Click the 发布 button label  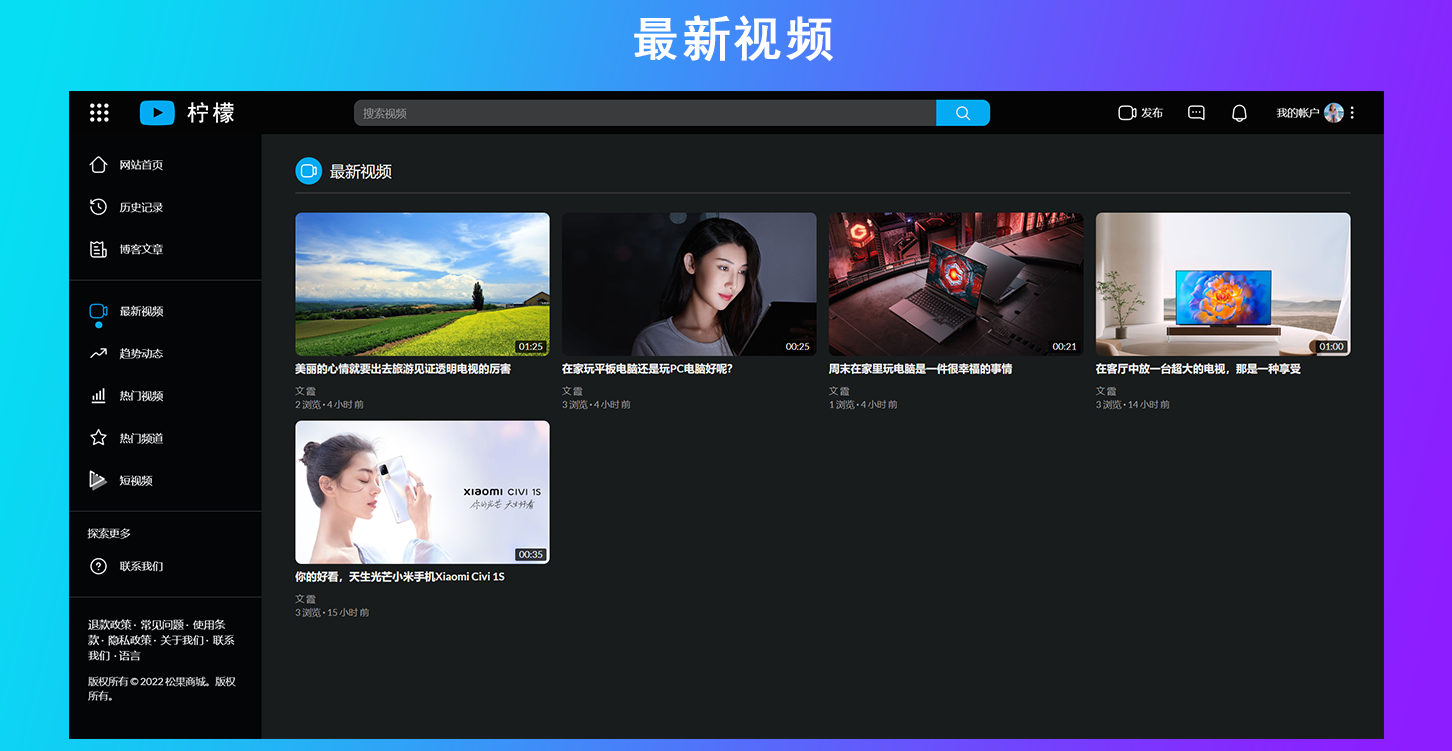click(x=1152, y=113)
